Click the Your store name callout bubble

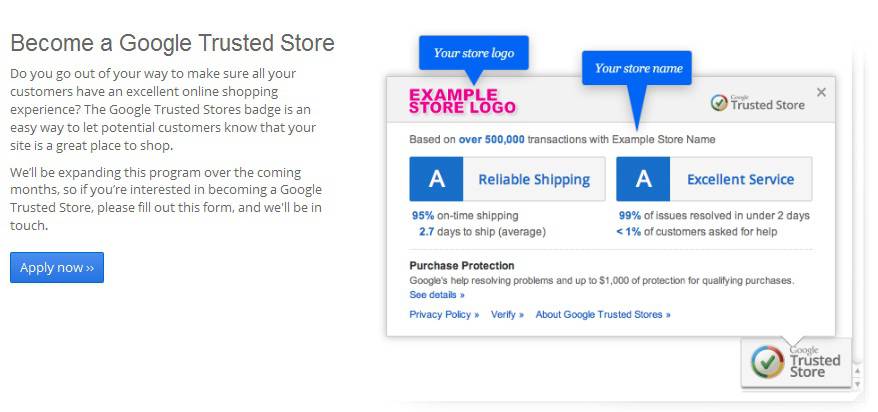click(637, 68)
